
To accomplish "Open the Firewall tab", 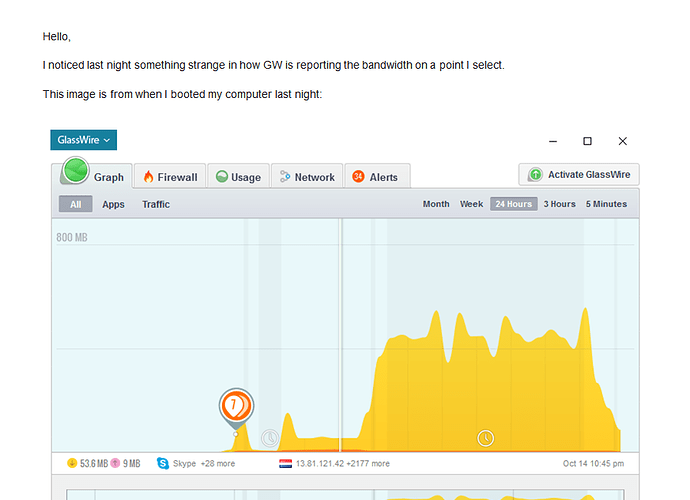I will [170, 177].
